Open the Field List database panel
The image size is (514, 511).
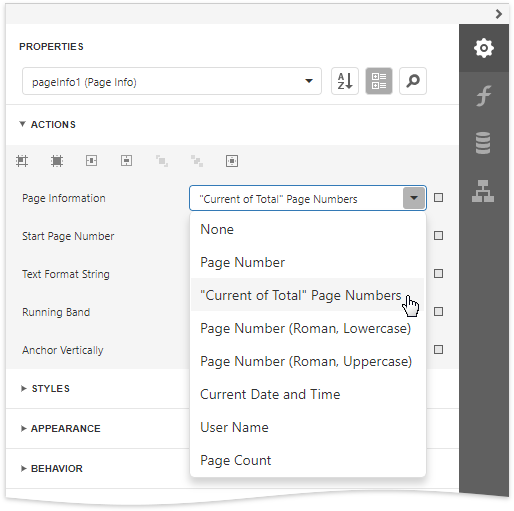(483, 143)
